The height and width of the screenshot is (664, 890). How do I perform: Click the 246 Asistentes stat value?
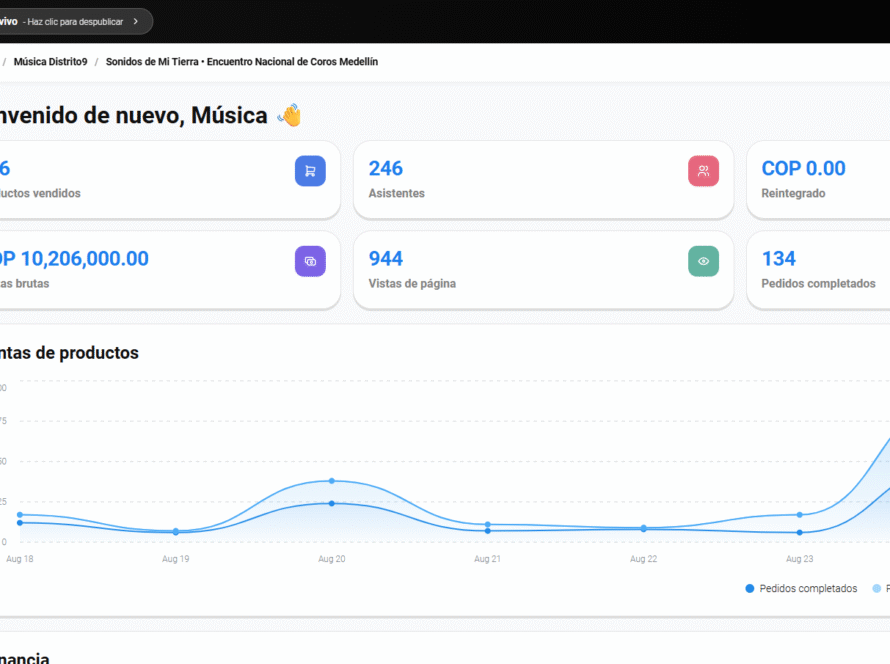(x=386, y=168)
